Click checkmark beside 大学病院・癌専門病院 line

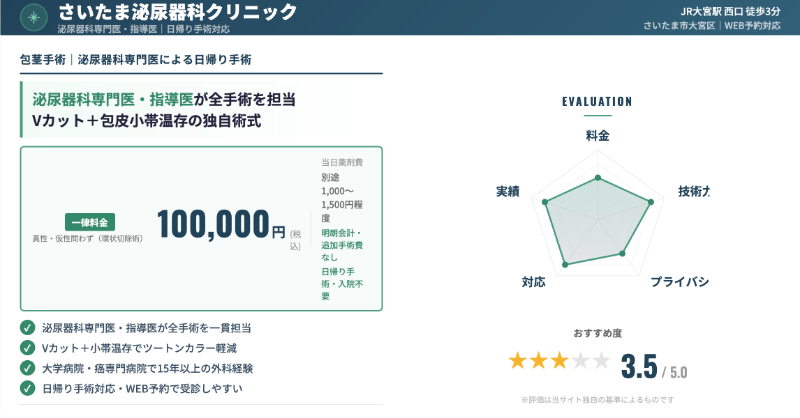(27, 367)
